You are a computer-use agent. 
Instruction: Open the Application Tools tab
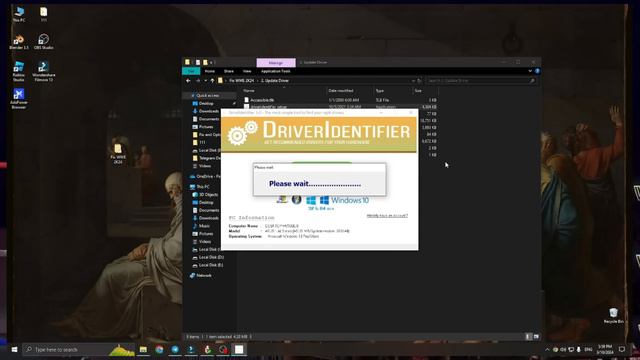[276, 71]
